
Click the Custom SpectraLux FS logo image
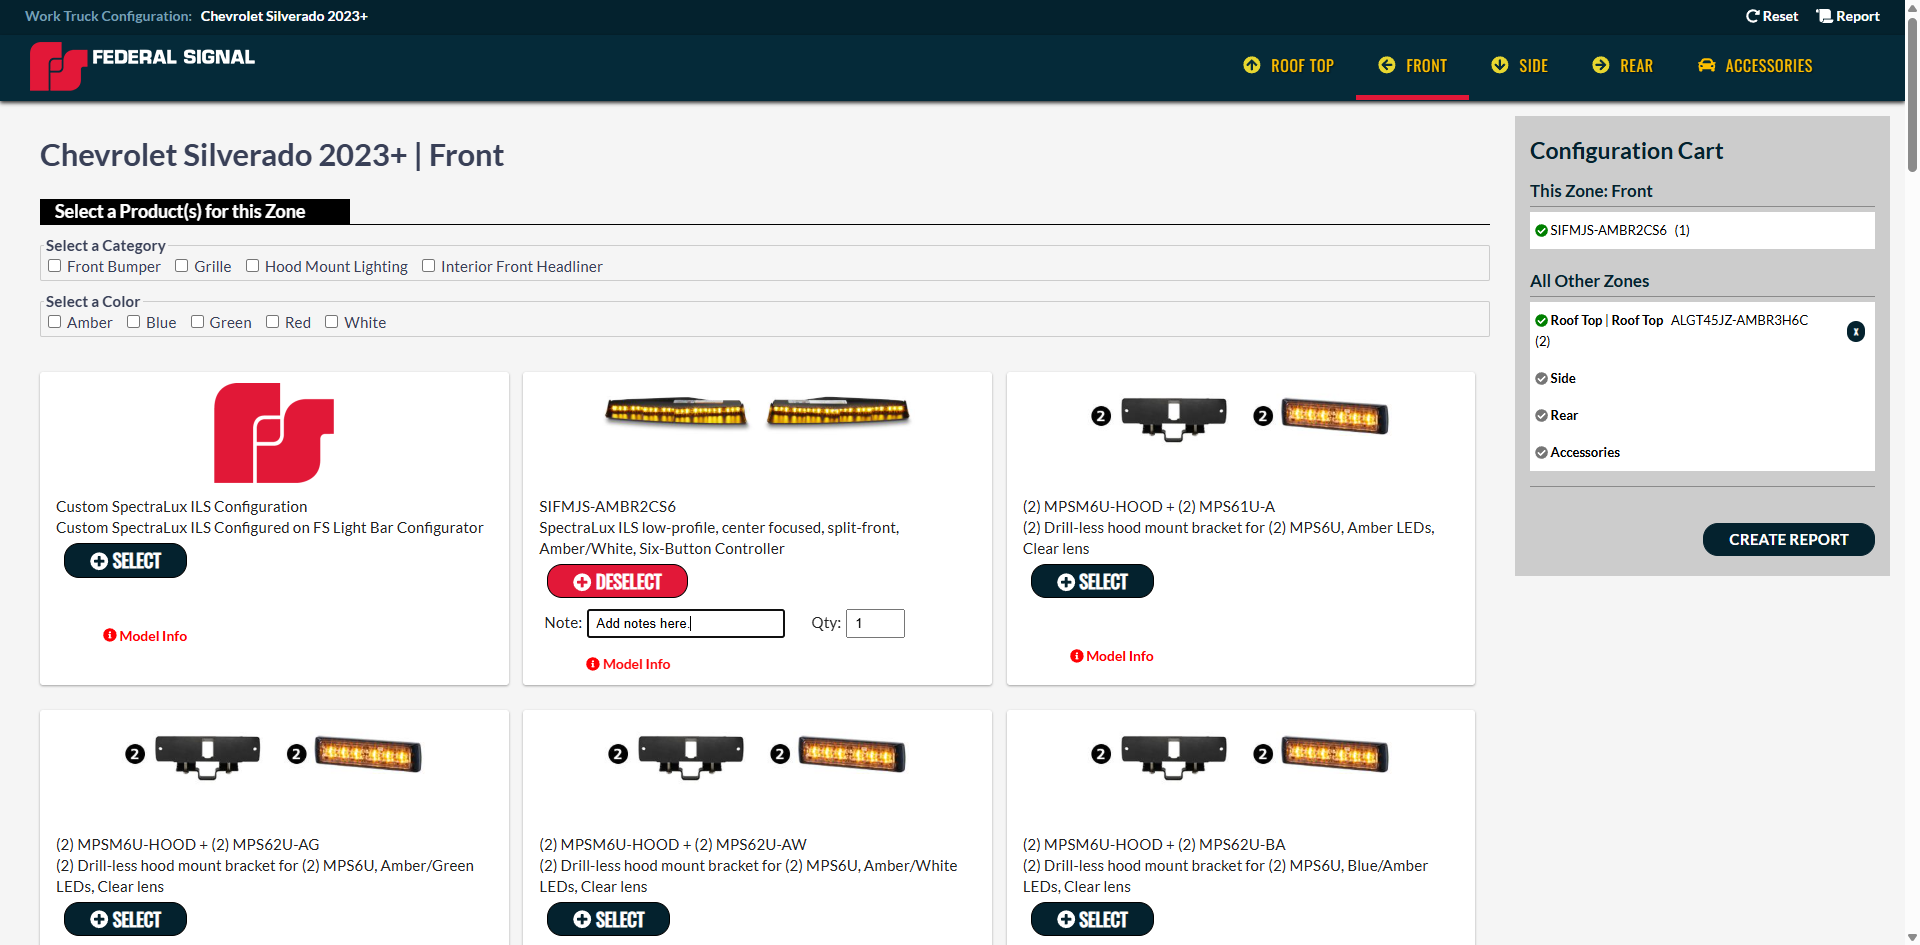pos(274,433)
